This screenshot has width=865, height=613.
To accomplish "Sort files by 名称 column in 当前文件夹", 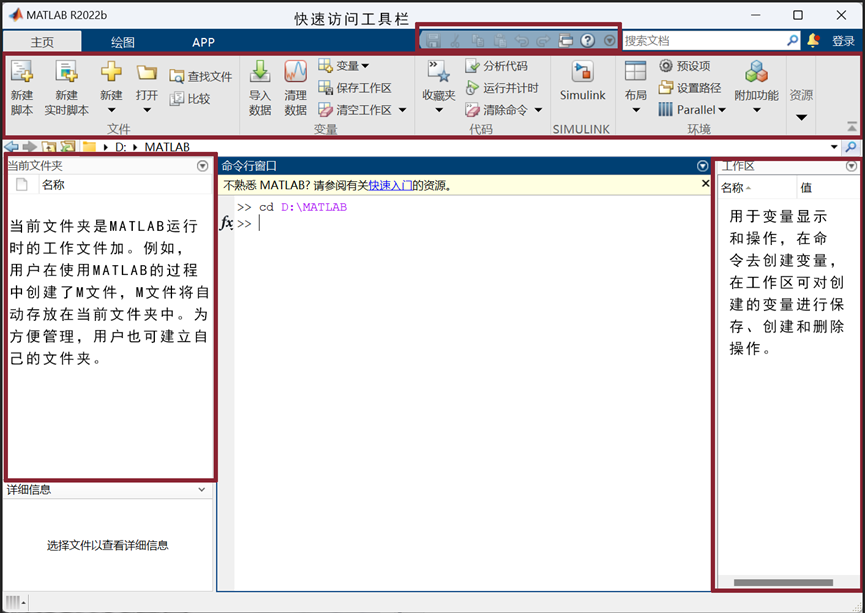I will point(53,185).
